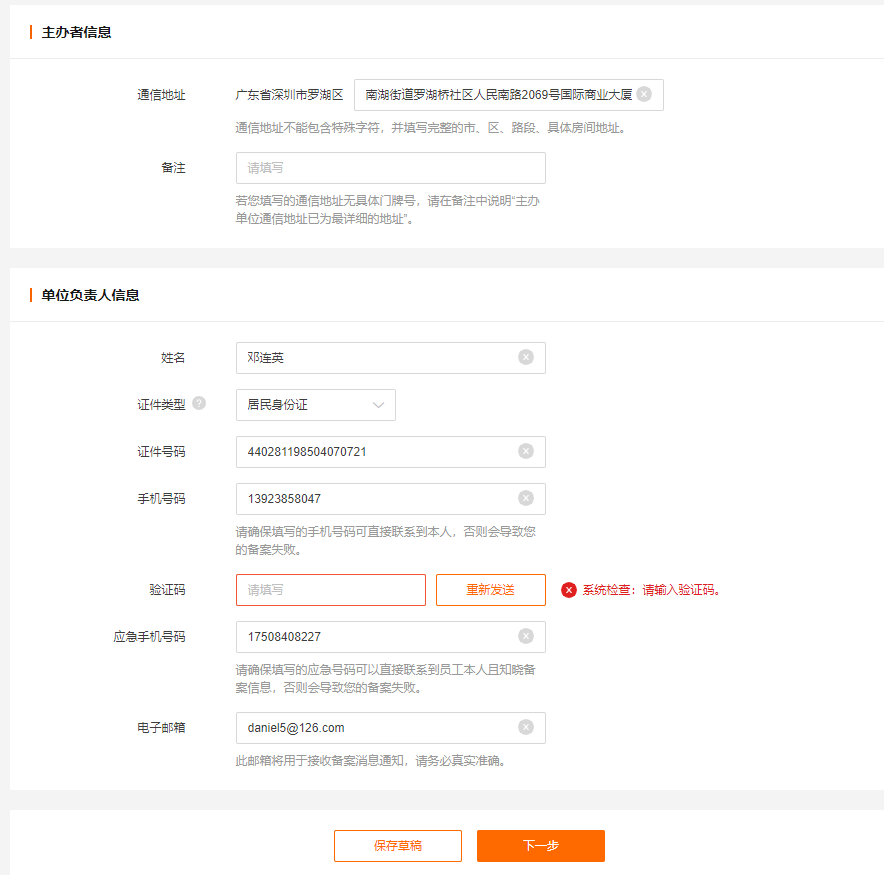Focus the 备注 input field
This screenshot has height=875, width=884.
click(x=390, y=168)
